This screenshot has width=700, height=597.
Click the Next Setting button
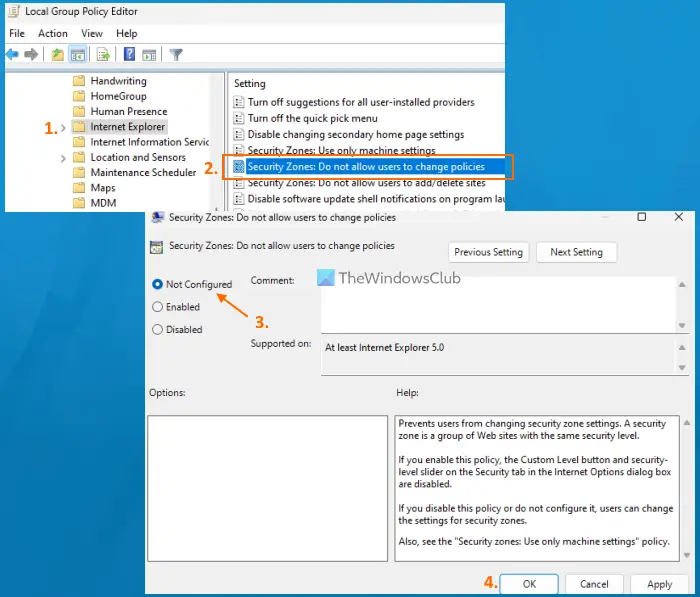click(x=576, y=252)
